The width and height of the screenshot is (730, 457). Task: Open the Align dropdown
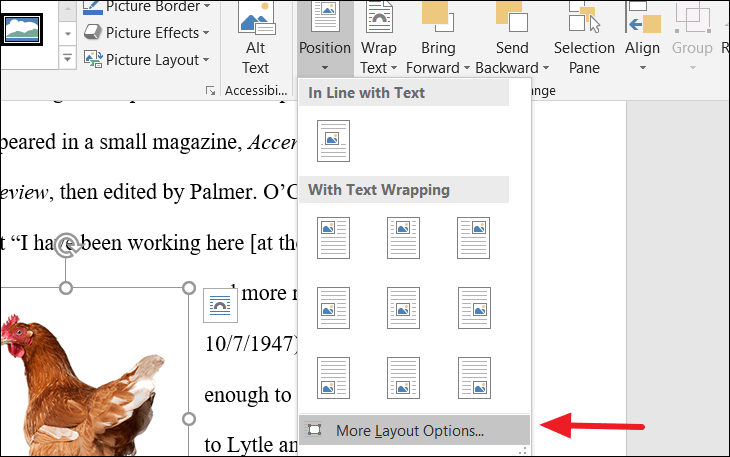642,39
